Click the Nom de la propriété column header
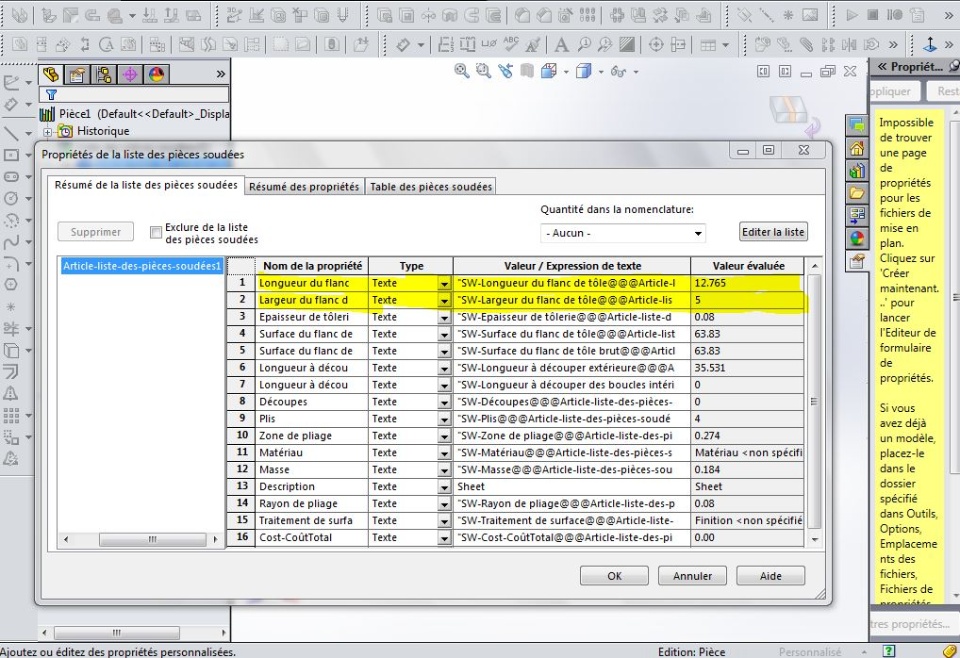The height and width of the screenshot is (658, 960). click(x=312, y=266)
